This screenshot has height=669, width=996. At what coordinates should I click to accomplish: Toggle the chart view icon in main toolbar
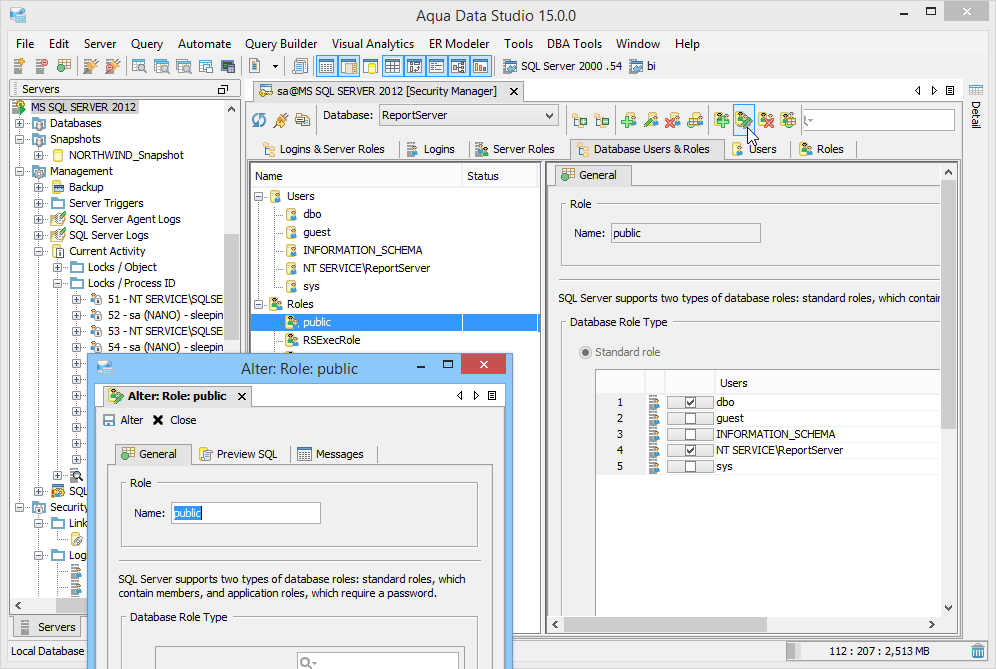[x=481, y=66]
